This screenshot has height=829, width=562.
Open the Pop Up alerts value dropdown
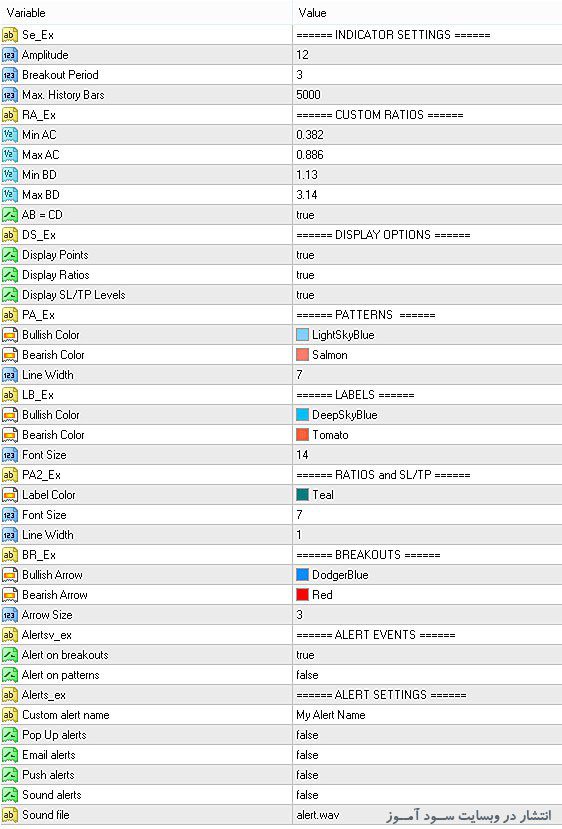point(427,735)
